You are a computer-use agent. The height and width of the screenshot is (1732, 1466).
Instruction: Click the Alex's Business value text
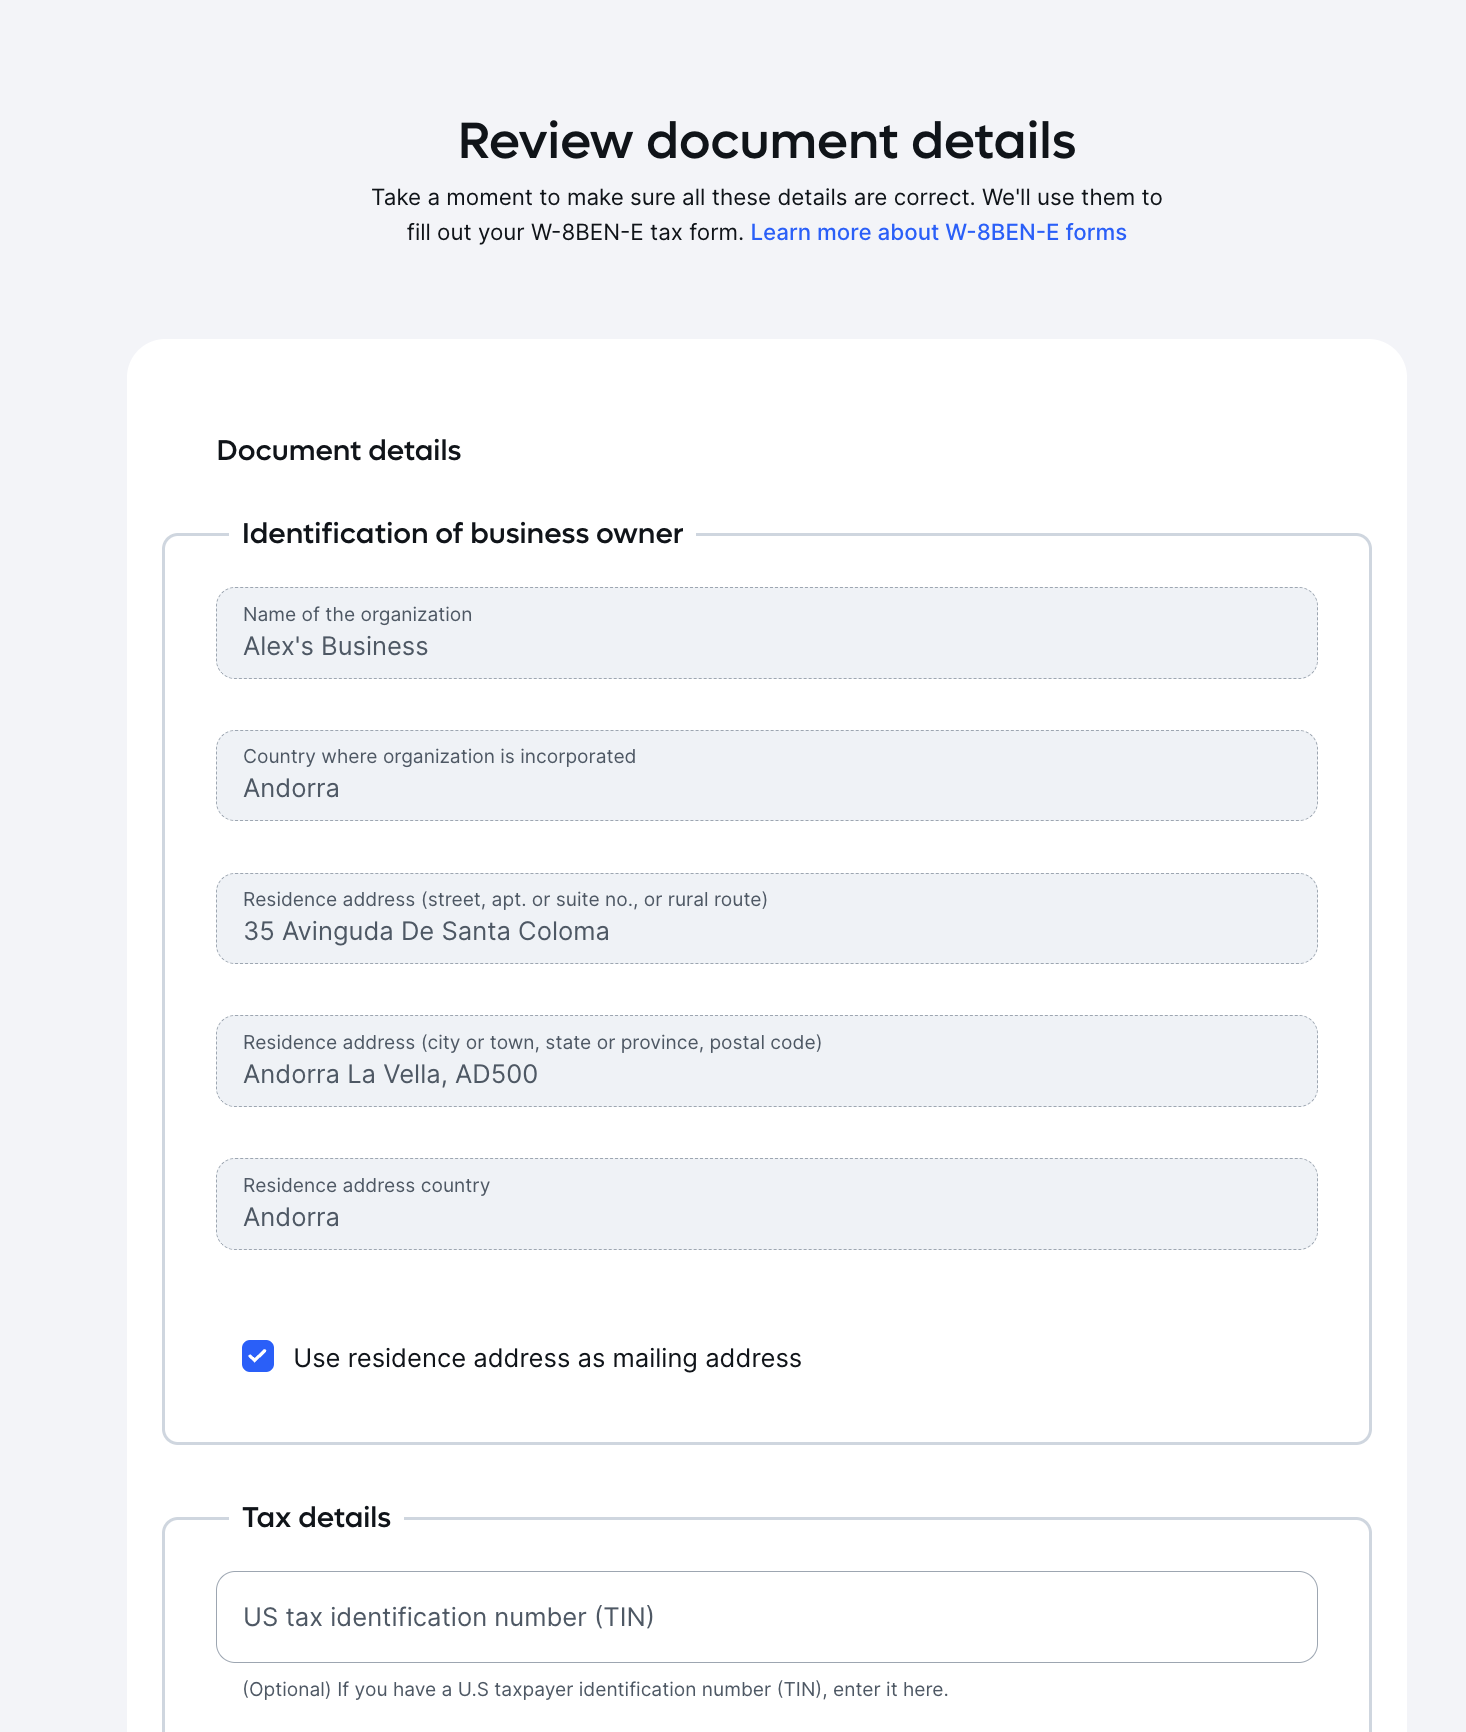coord(335,647)
